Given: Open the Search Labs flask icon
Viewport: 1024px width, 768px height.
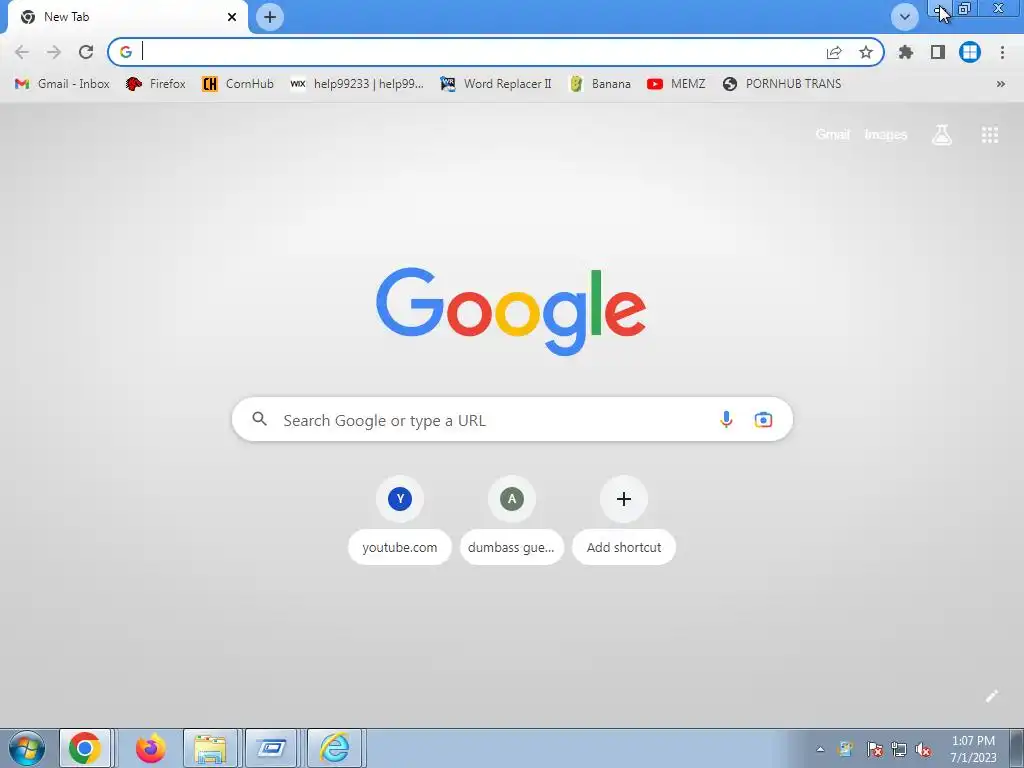Looking at the screenshot, I should (x=941, y=135).
